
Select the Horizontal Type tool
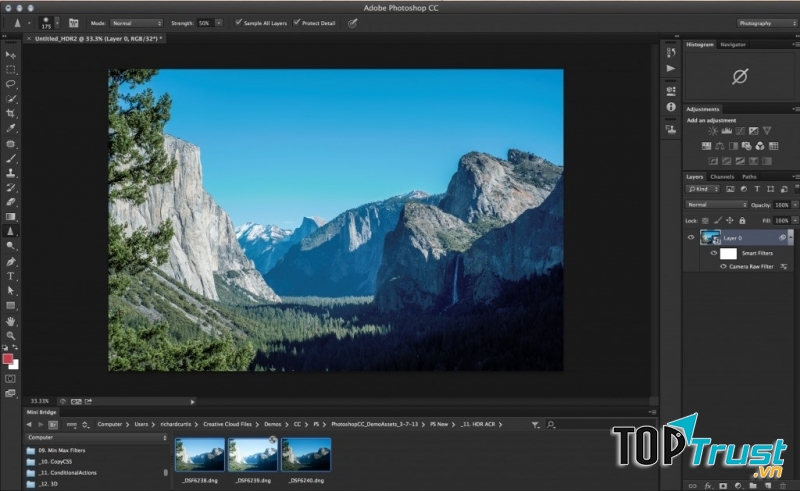tap(10, 276)
